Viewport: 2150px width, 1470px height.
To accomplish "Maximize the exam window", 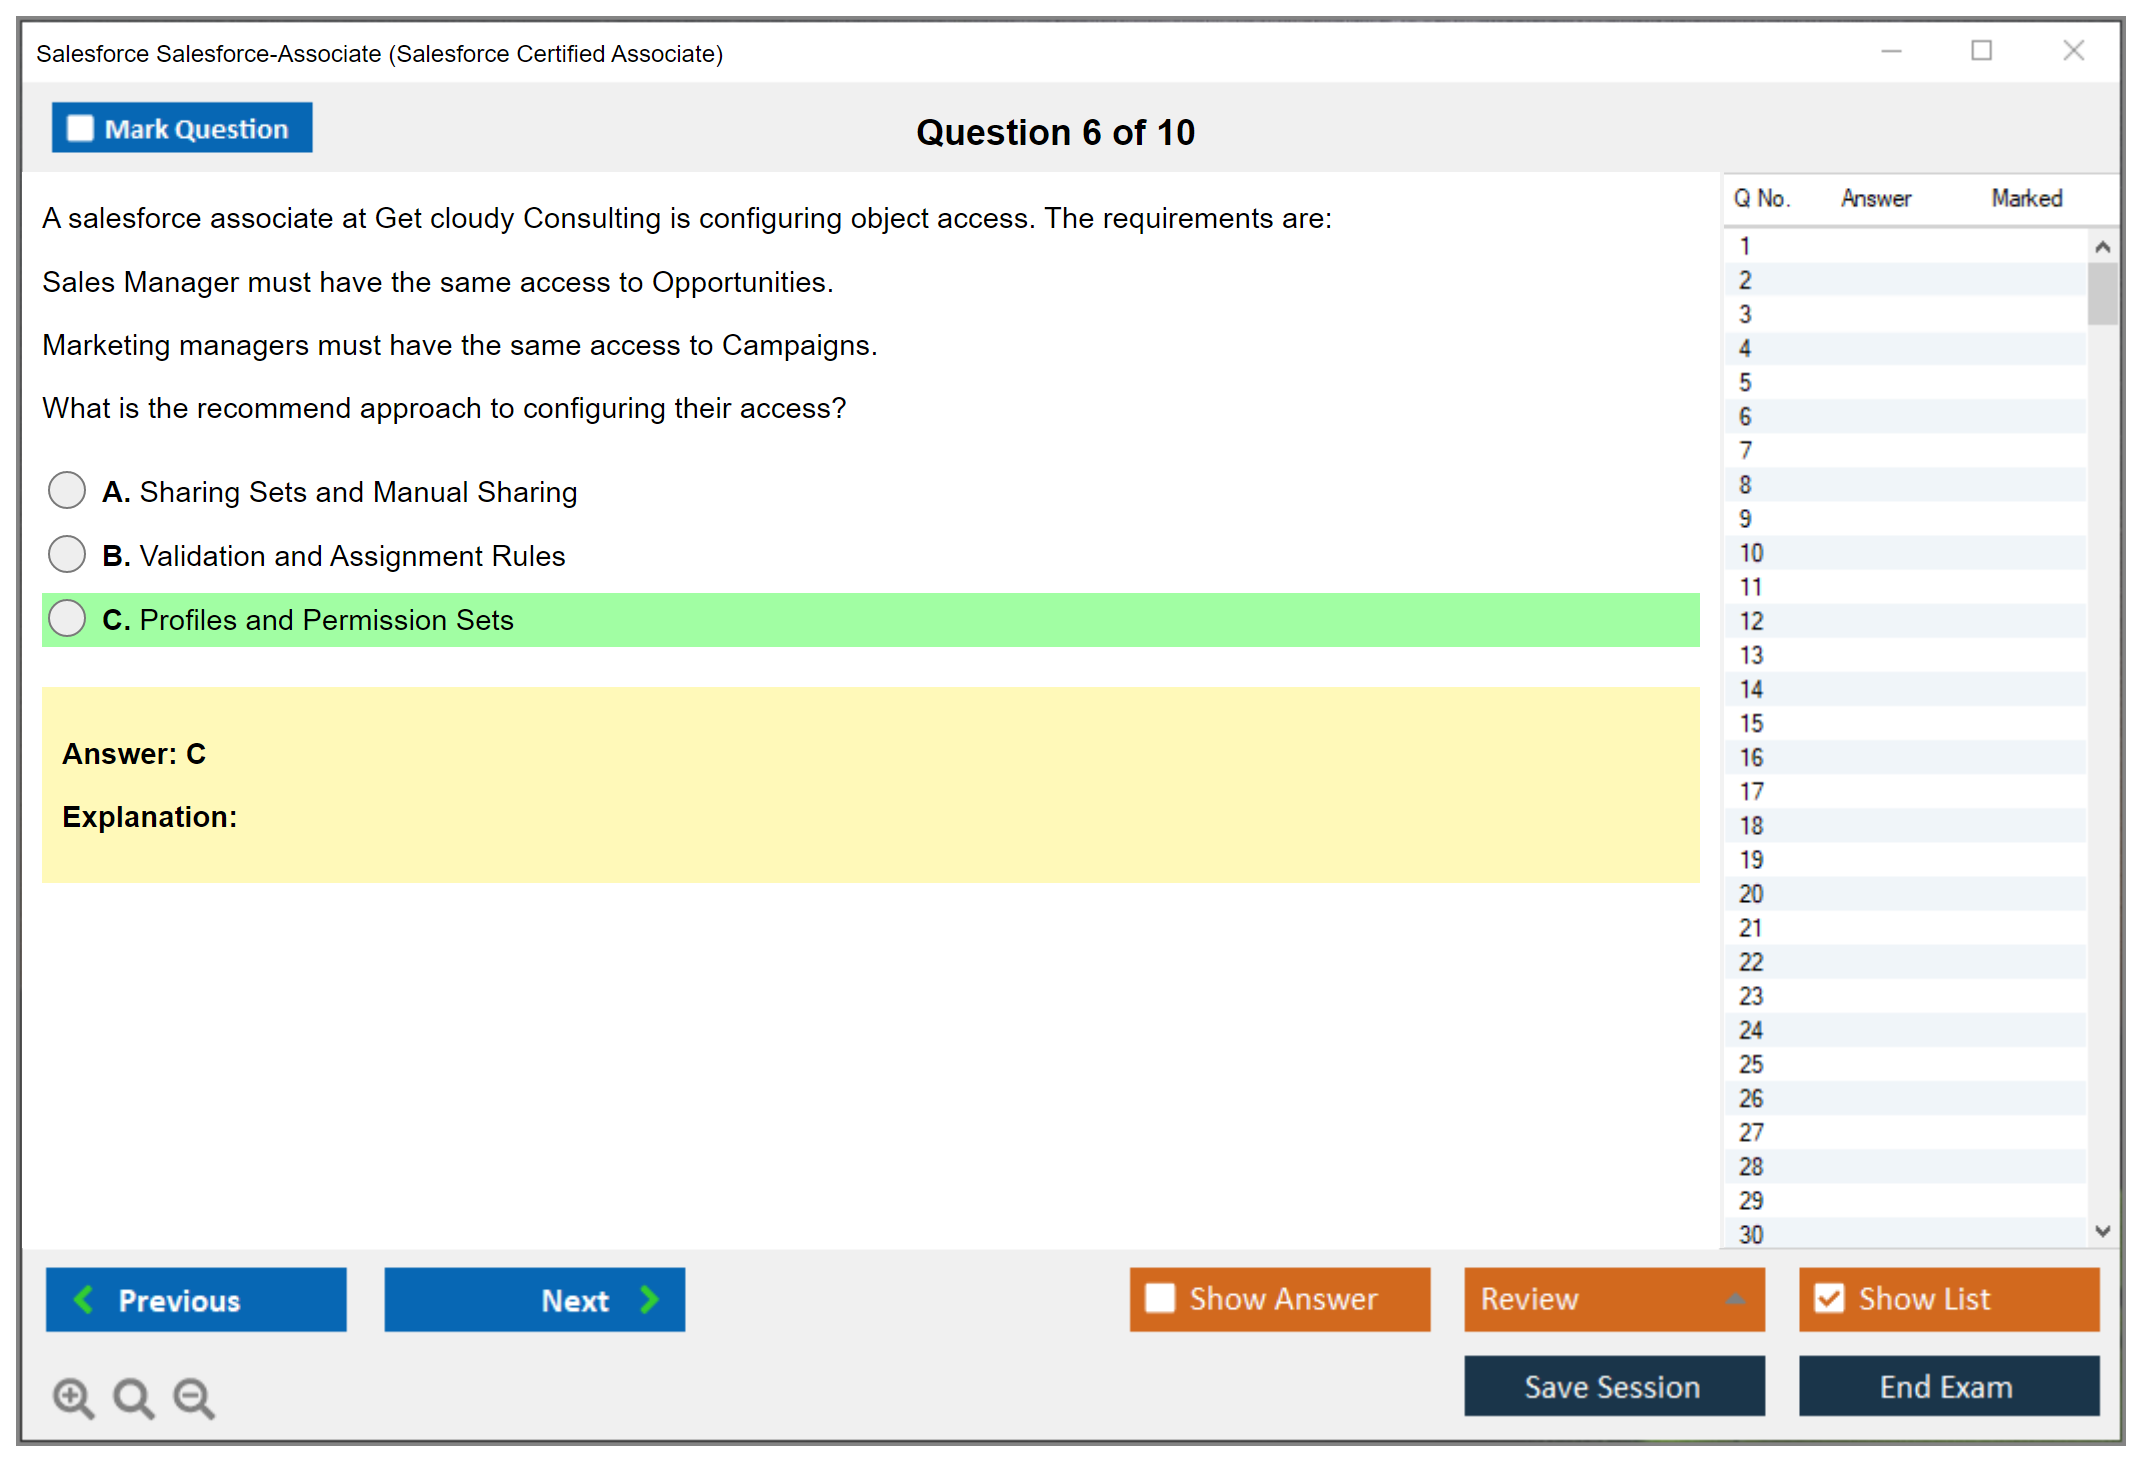I will tap(1981, 51).
